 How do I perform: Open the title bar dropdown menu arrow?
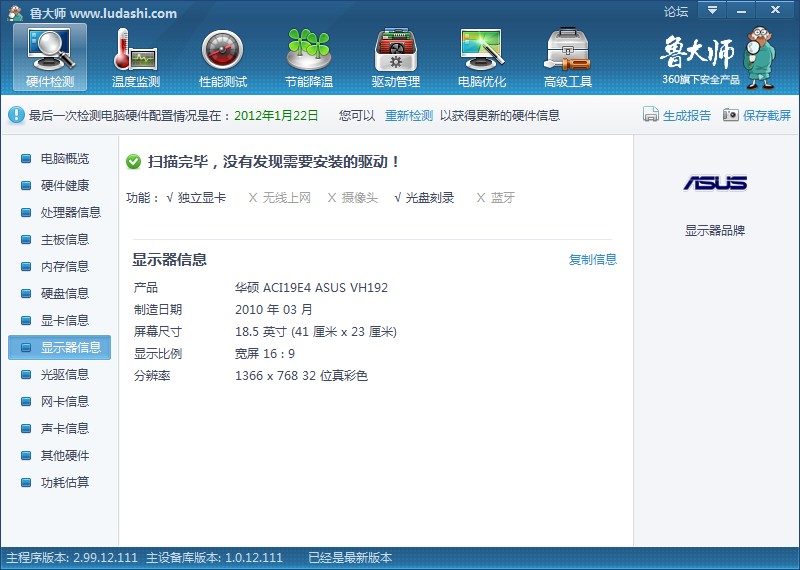(x=711, y=10)
